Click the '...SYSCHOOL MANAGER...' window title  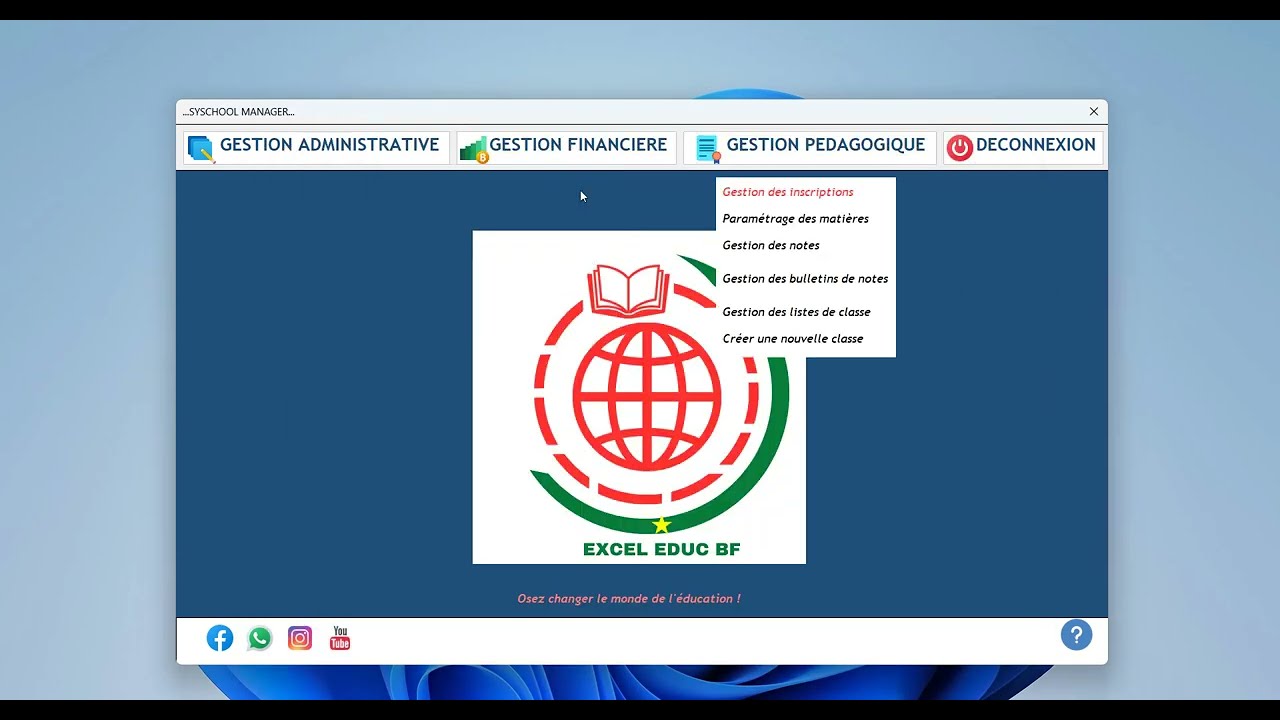238,112
